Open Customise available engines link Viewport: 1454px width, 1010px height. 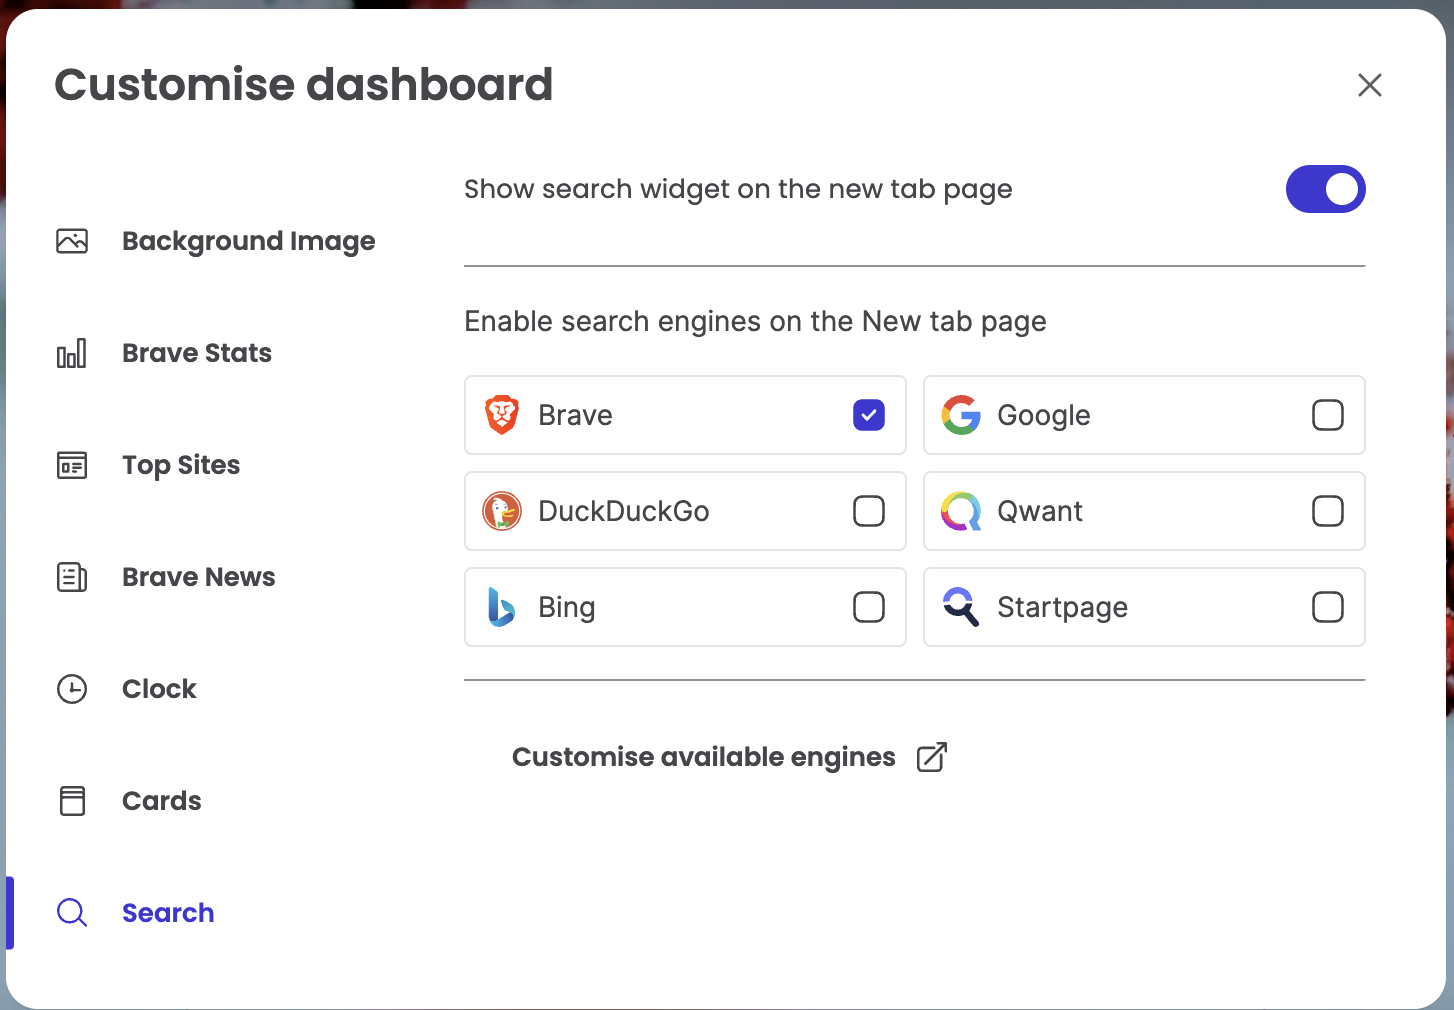(703, 757)
